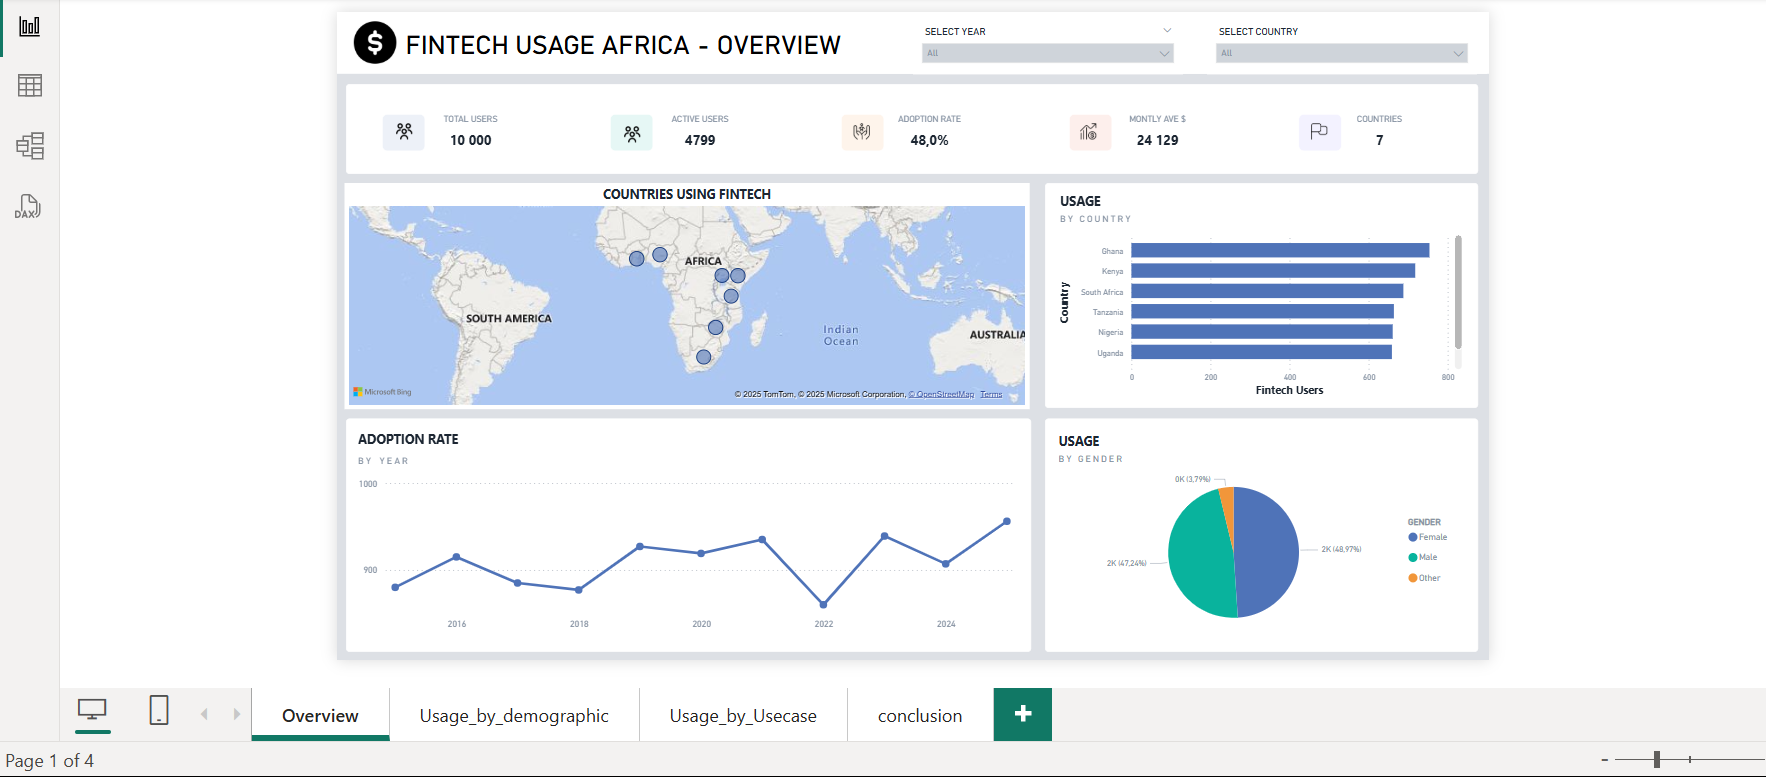This screenshot has width=1766, height=777.
Task: Go to previous page tabs arrow
Action: (204, 714)
